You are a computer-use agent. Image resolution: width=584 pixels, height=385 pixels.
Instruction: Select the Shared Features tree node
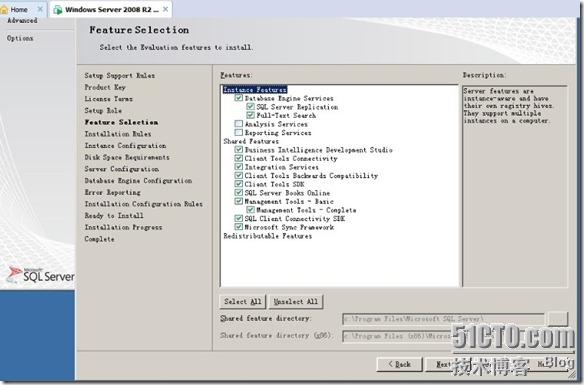pos(251,141)
